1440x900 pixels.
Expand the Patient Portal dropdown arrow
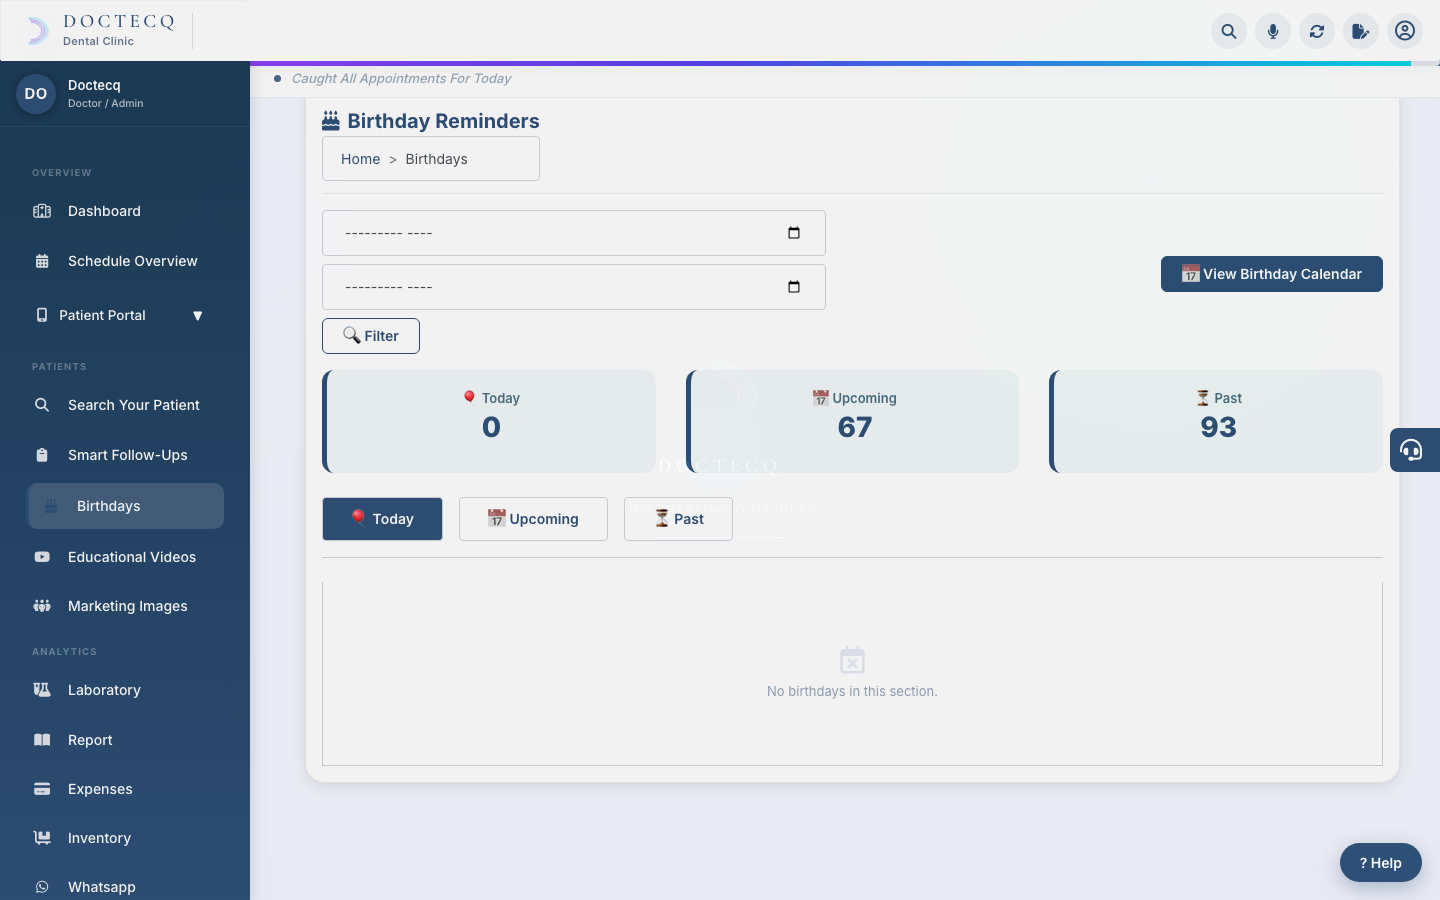point(197,315)
